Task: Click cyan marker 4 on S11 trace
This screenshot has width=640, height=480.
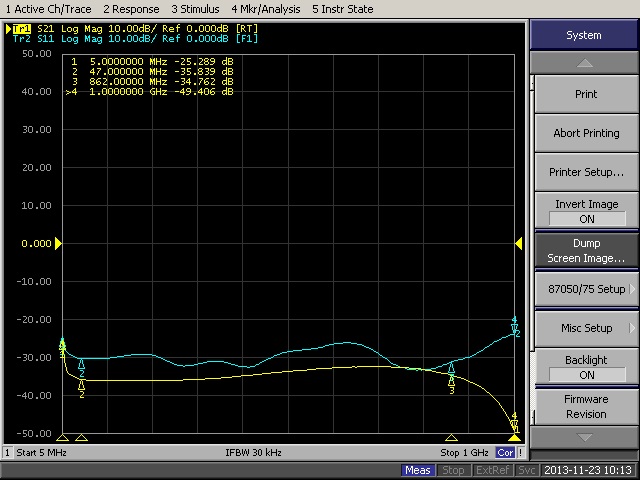Action: pos(514,325)
